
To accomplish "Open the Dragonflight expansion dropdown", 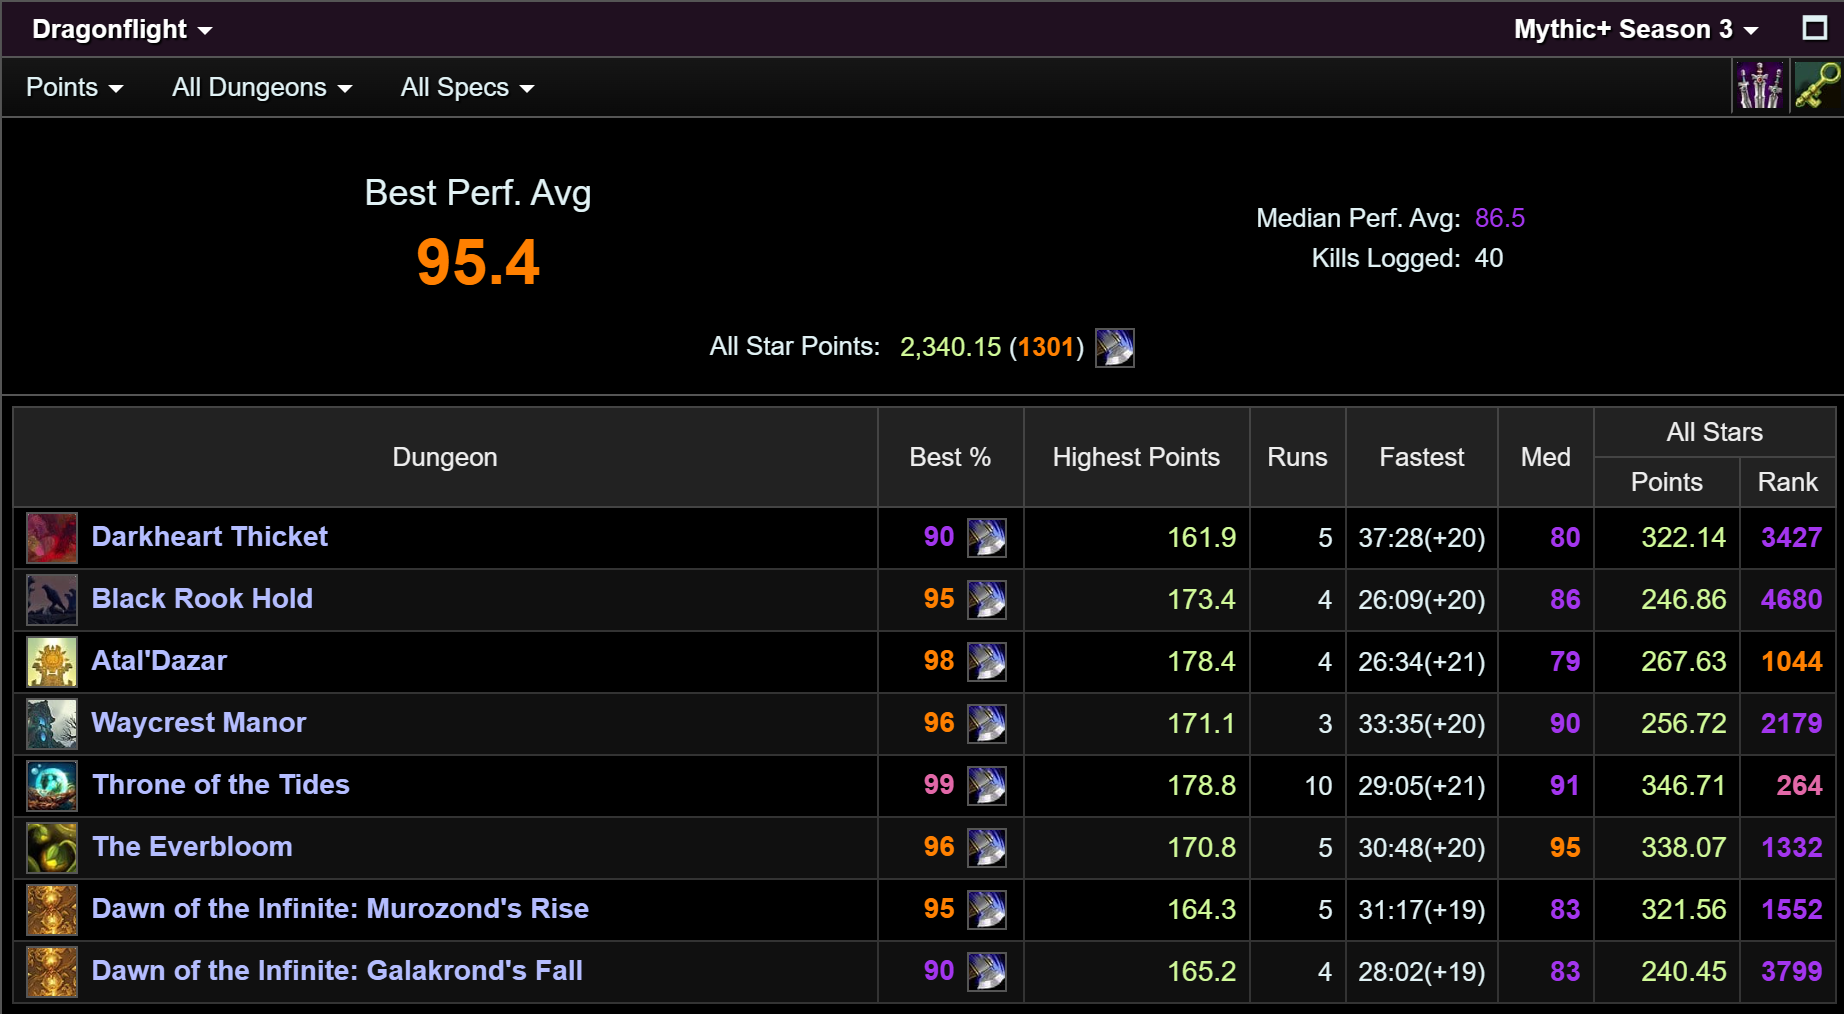I will 122,29.
